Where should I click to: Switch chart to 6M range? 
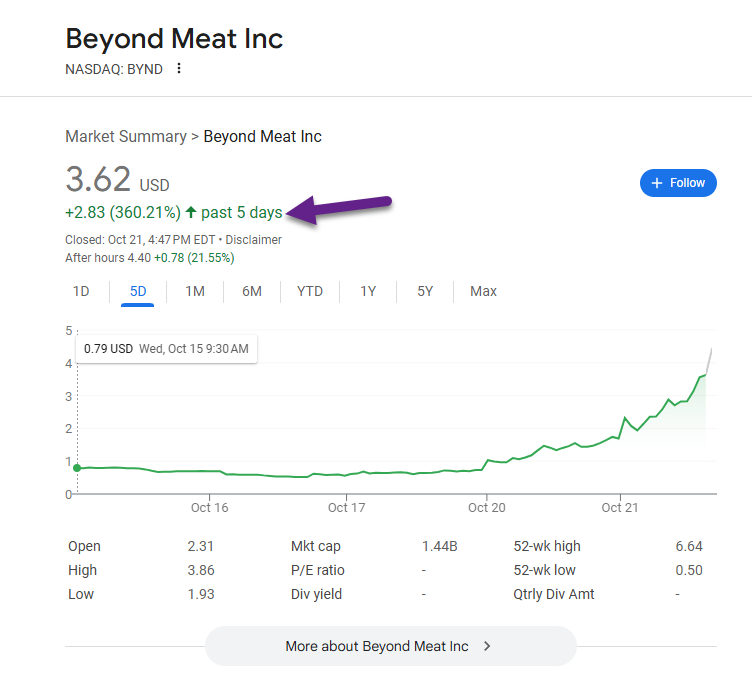tap(252, 291)
